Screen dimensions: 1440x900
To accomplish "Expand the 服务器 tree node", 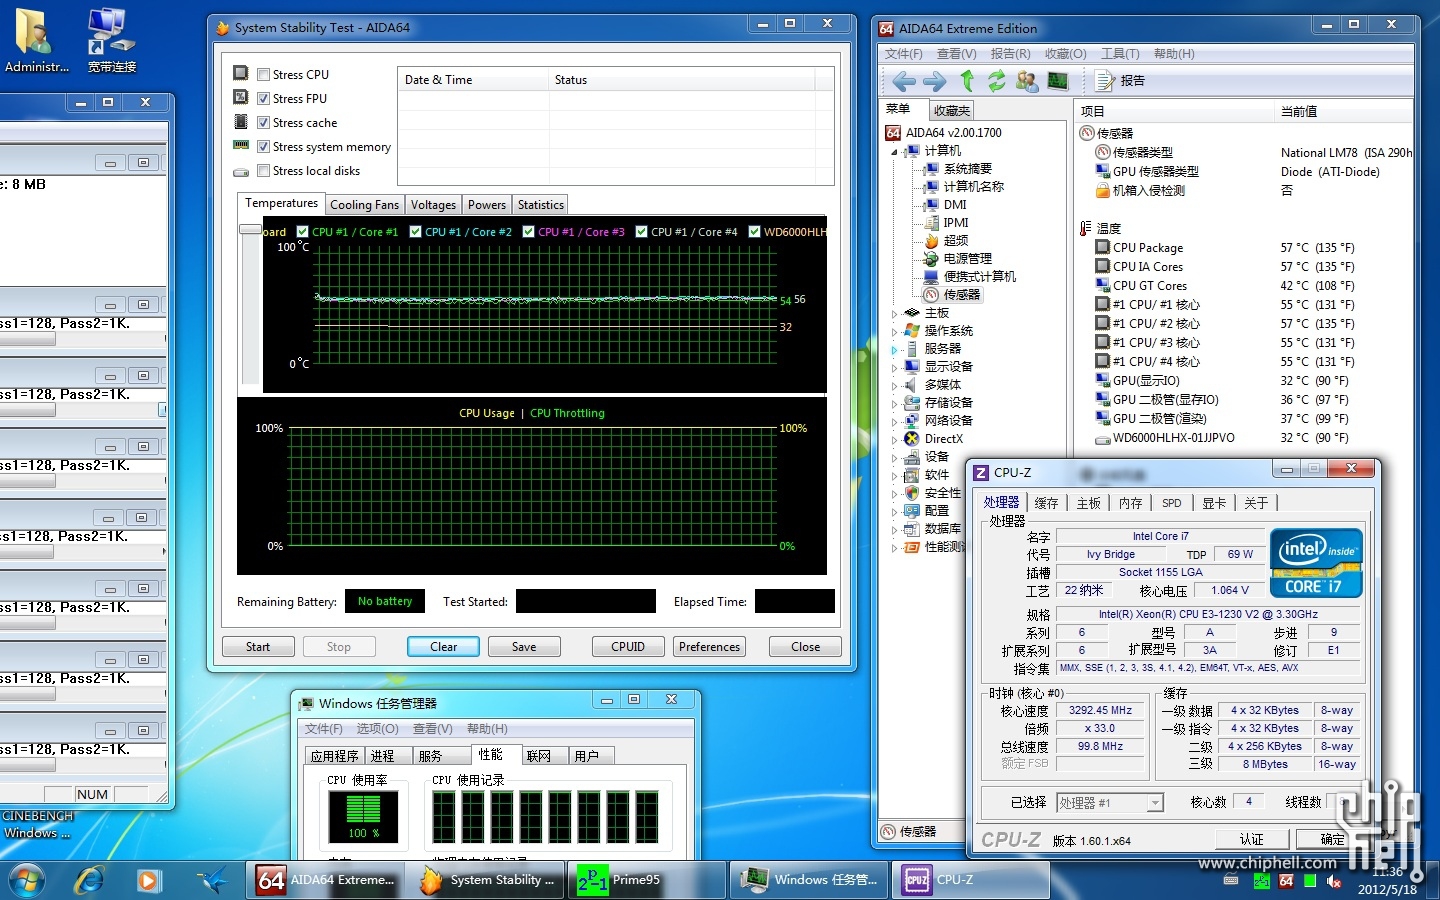I will pyautogui.click(x=895, y=350).
